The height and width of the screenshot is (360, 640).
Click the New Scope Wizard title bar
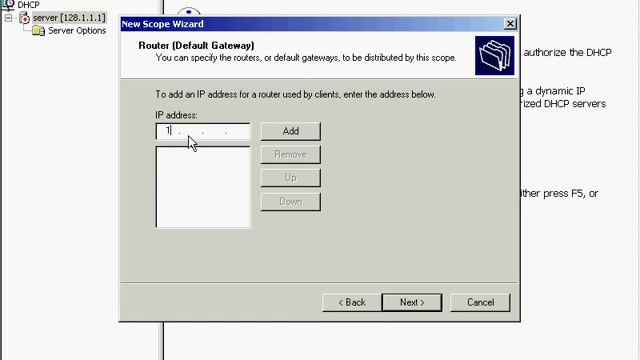pyautogui.click(x=312, y=24)
